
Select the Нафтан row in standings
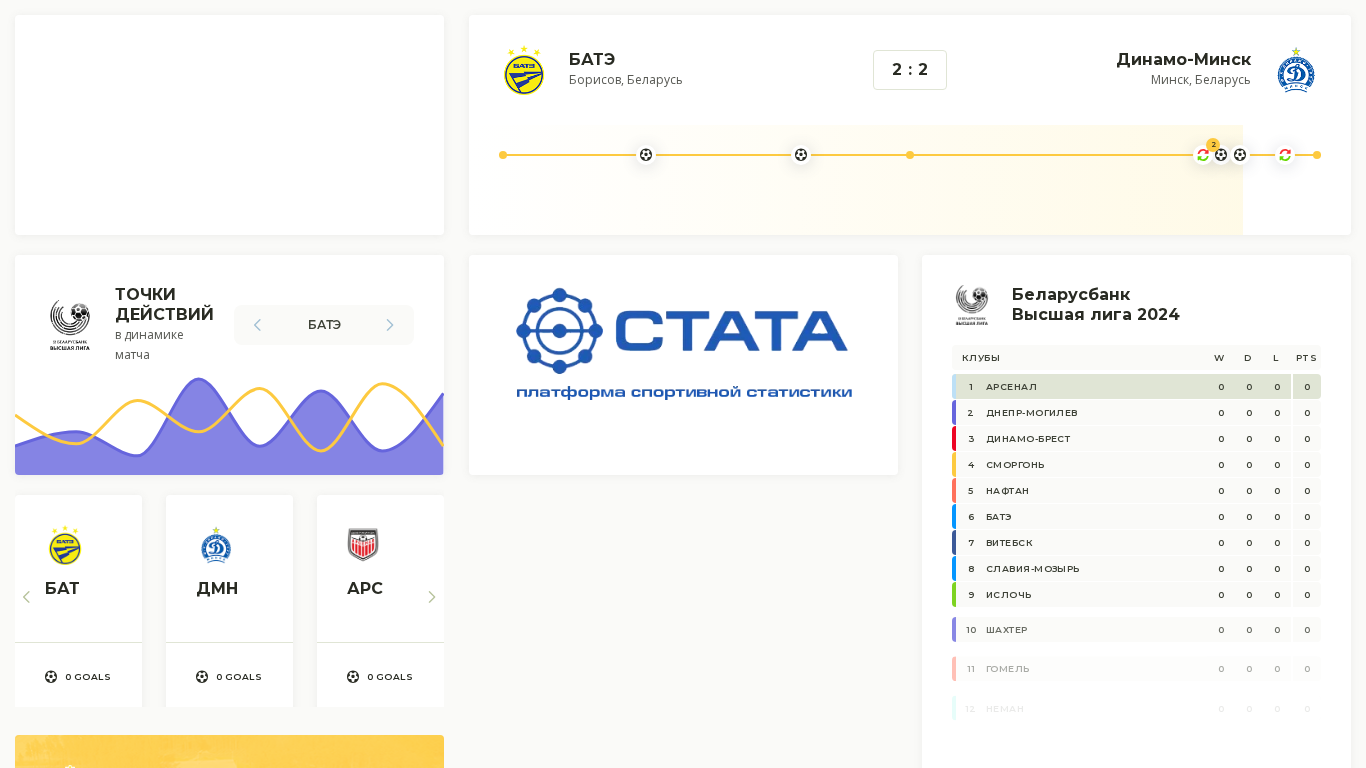click(1136, 491)
